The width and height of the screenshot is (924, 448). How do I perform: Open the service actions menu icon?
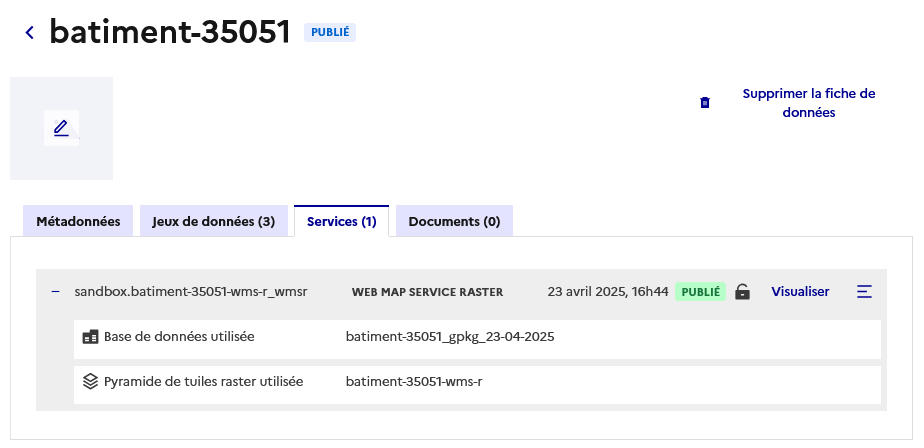point(864,292)
